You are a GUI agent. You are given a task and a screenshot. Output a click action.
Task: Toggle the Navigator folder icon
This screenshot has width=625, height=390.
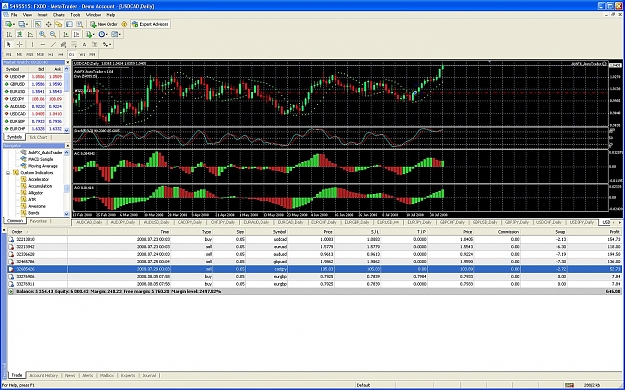pyautogui.click(x=59, y=24)
